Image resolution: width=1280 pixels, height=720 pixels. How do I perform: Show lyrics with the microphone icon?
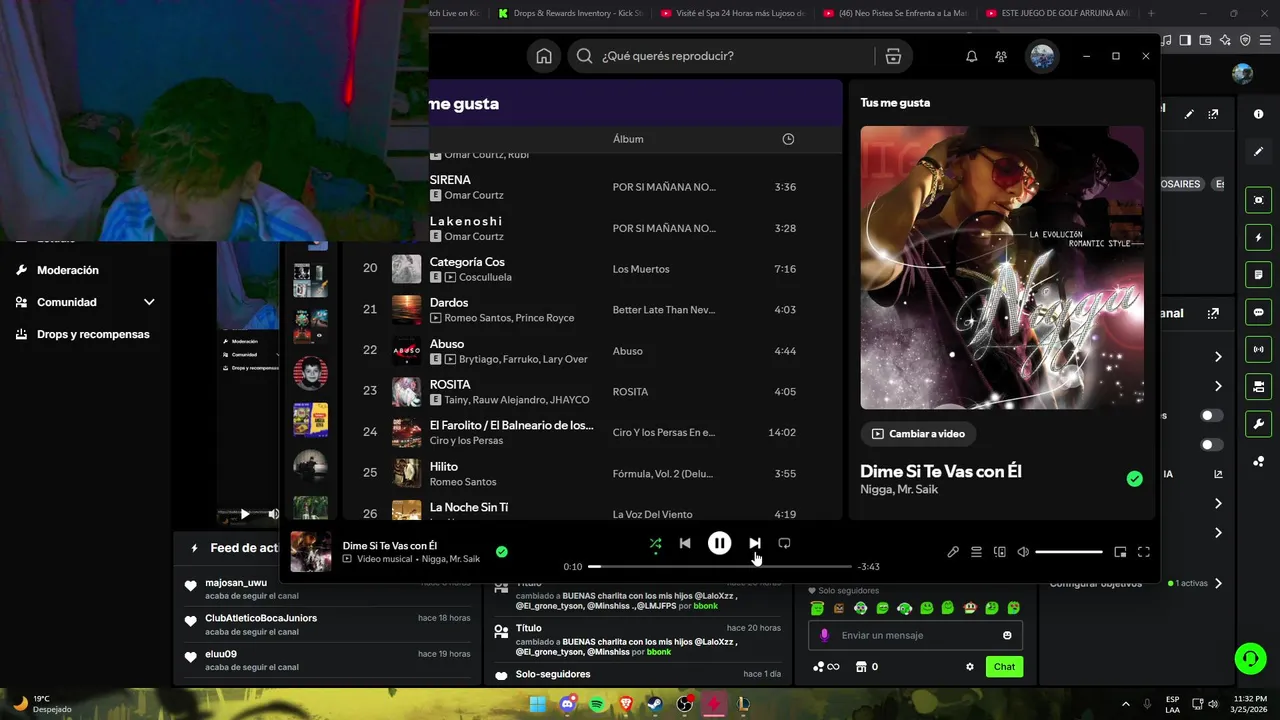953,552
